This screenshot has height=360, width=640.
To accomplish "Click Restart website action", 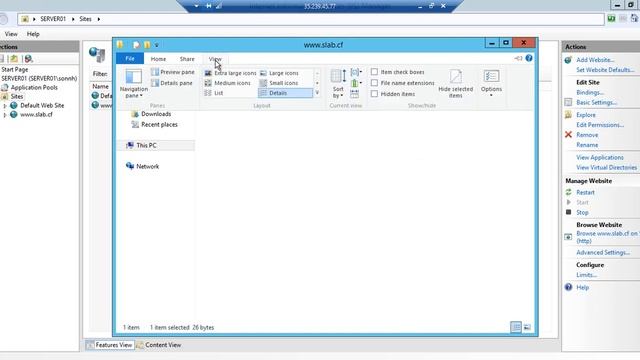I will [585, 192].
